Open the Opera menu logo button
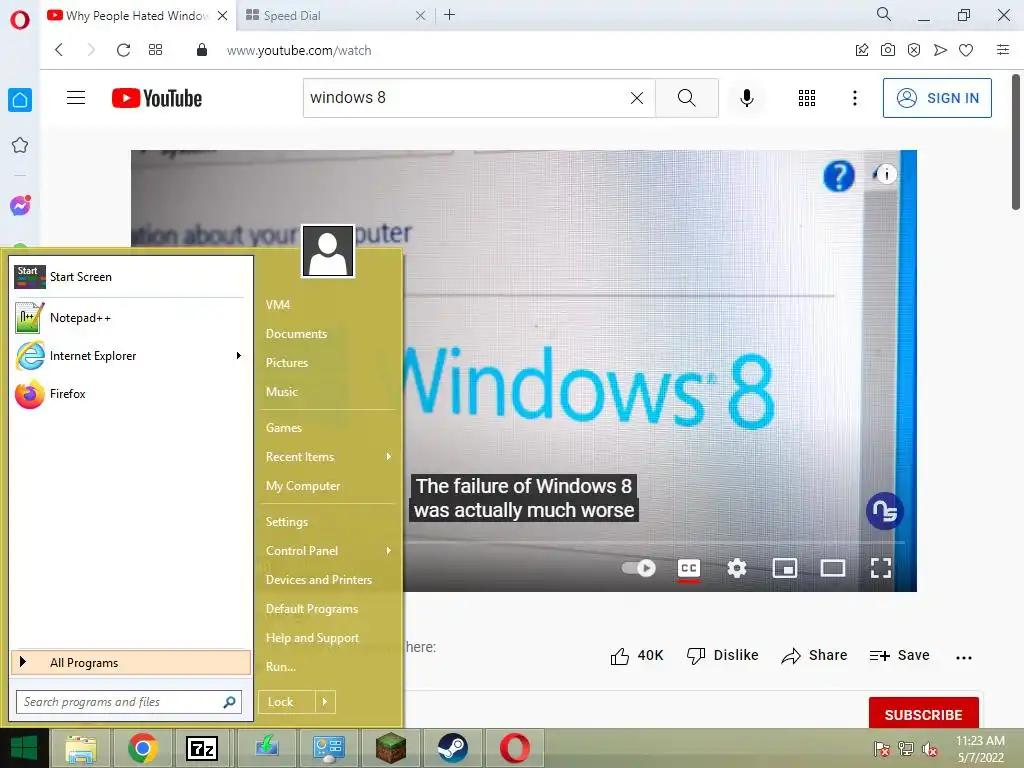 click(20, 19)
